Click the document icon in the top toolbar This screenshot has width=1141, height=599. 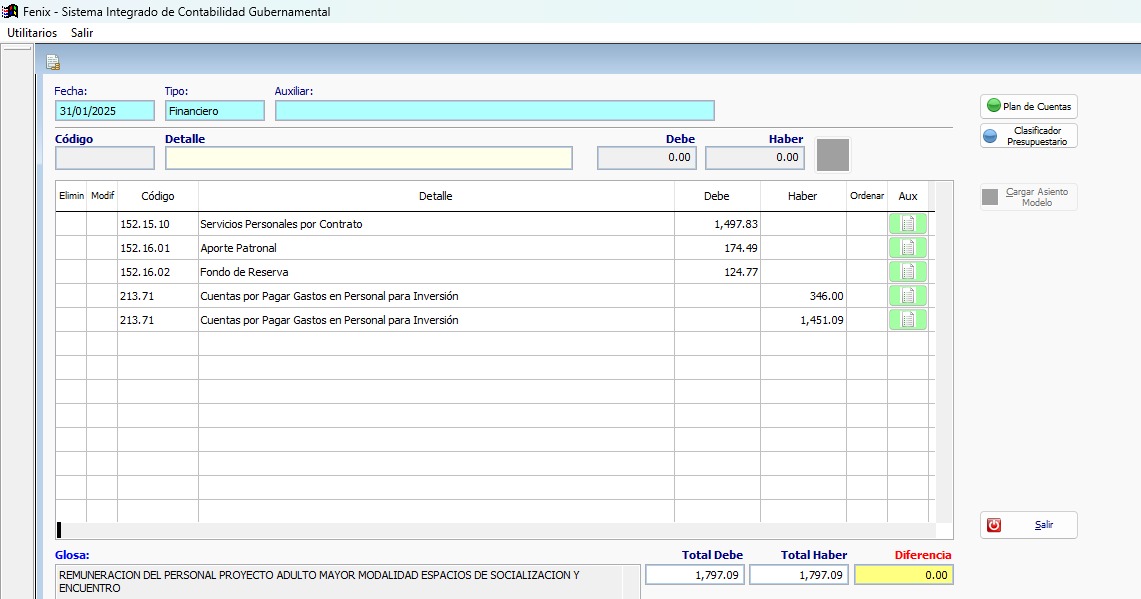[x=53, y=62]
